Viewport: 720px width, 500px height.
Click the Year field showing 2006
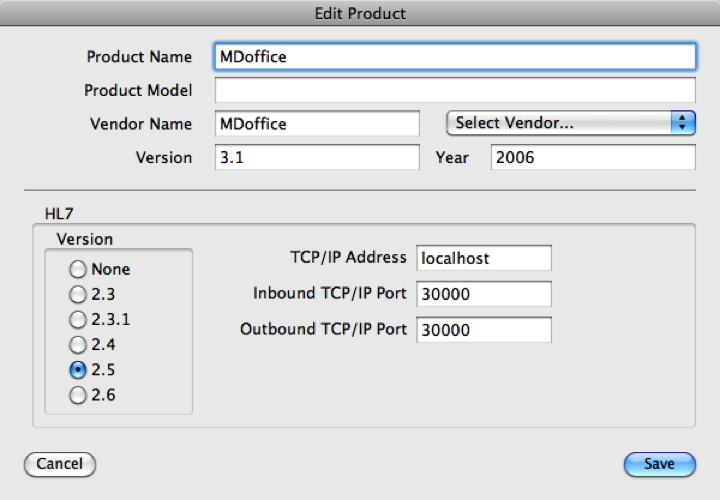592,158
